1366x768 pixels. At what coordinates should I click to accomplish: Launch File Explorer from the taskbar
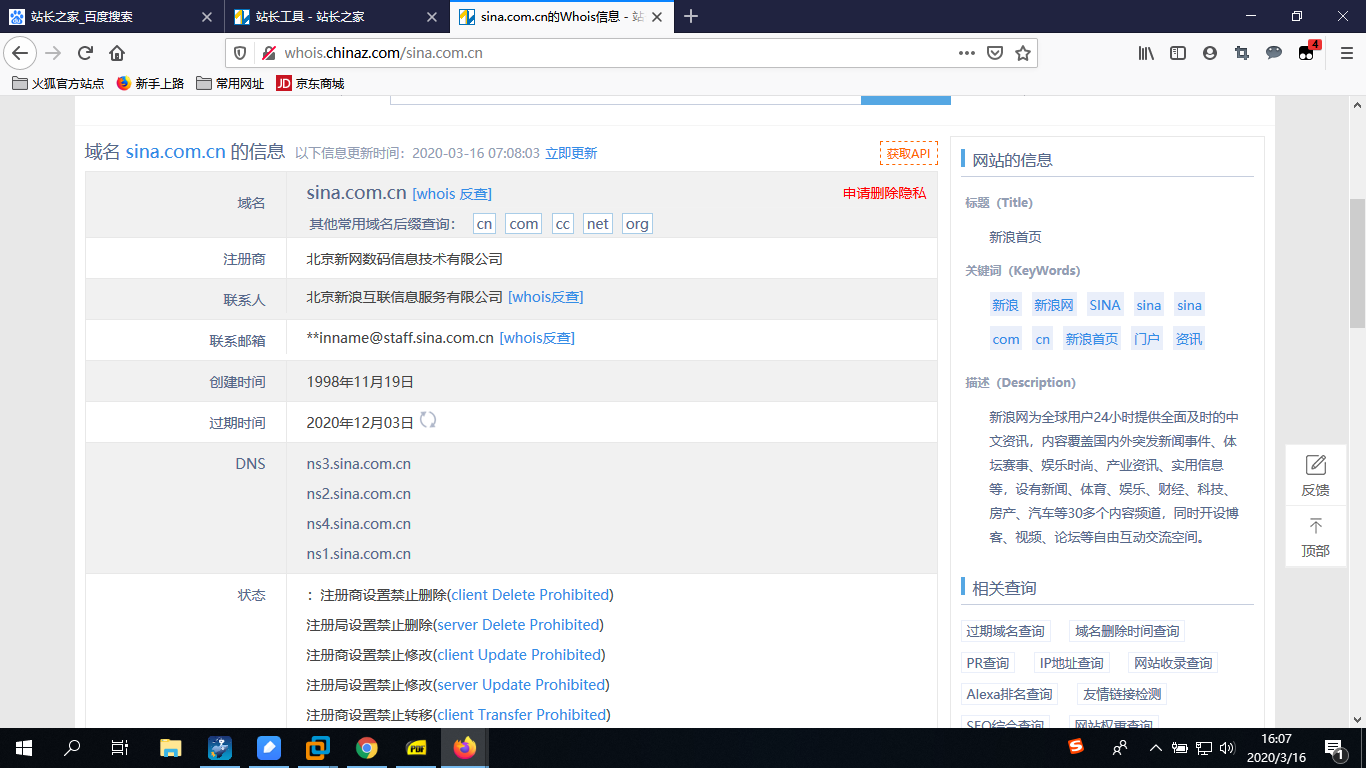[171, 747]
